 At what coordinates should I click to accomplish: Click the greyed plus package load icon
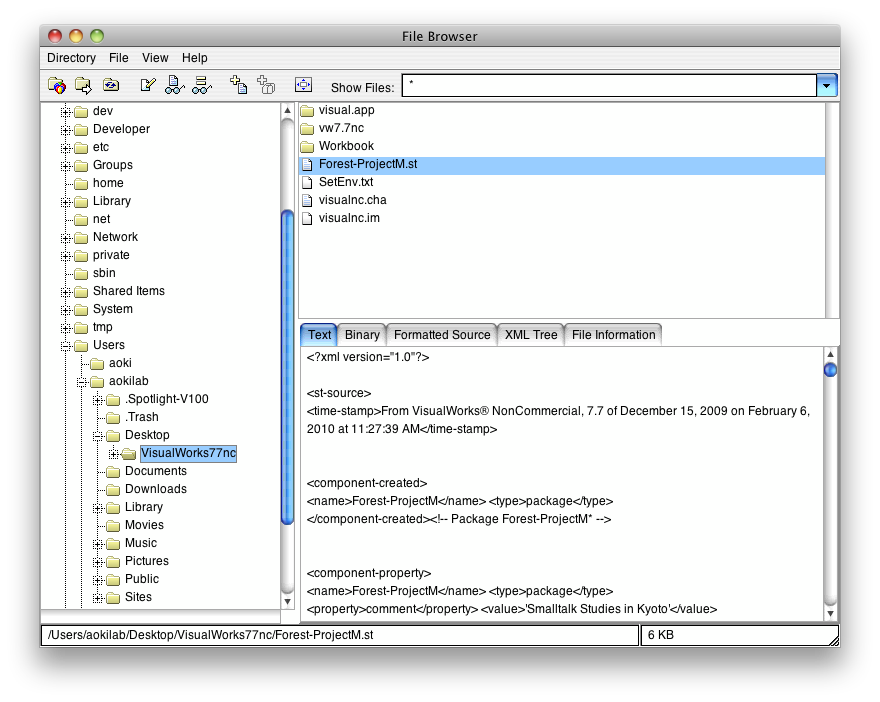(x=266, y=85)
